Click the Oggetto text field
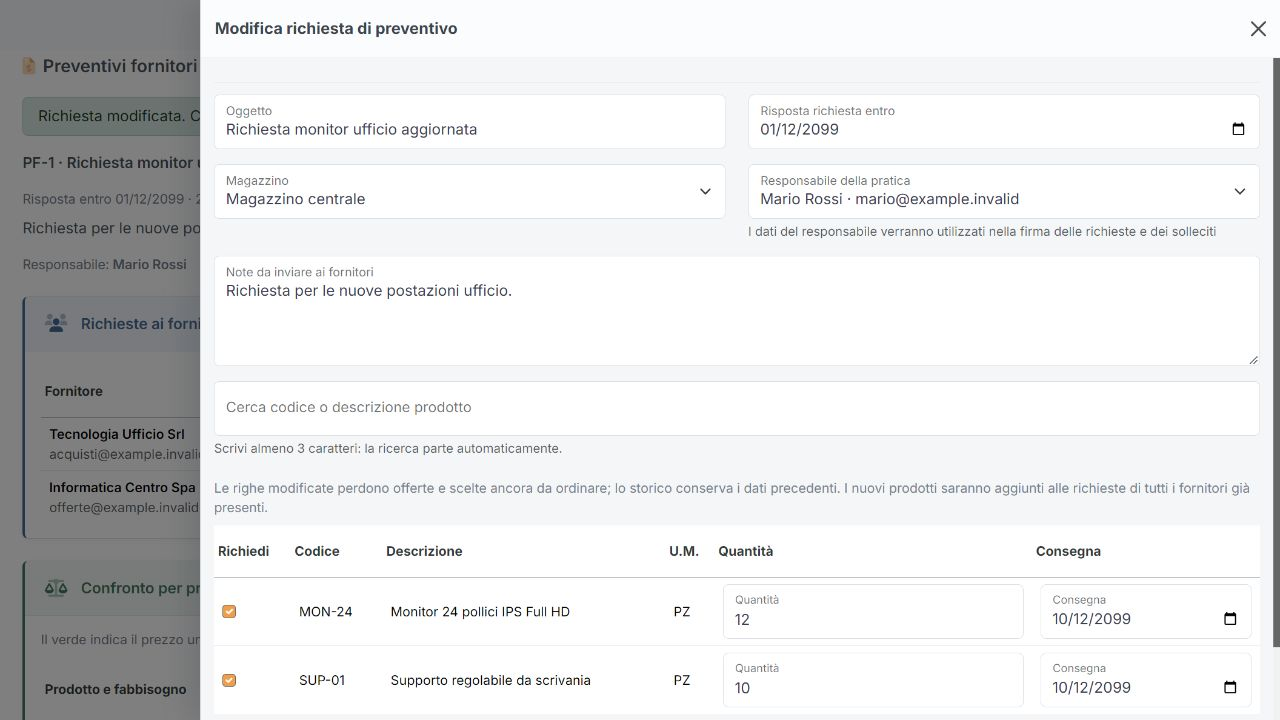1280x720 pixels. click(470, 122)
